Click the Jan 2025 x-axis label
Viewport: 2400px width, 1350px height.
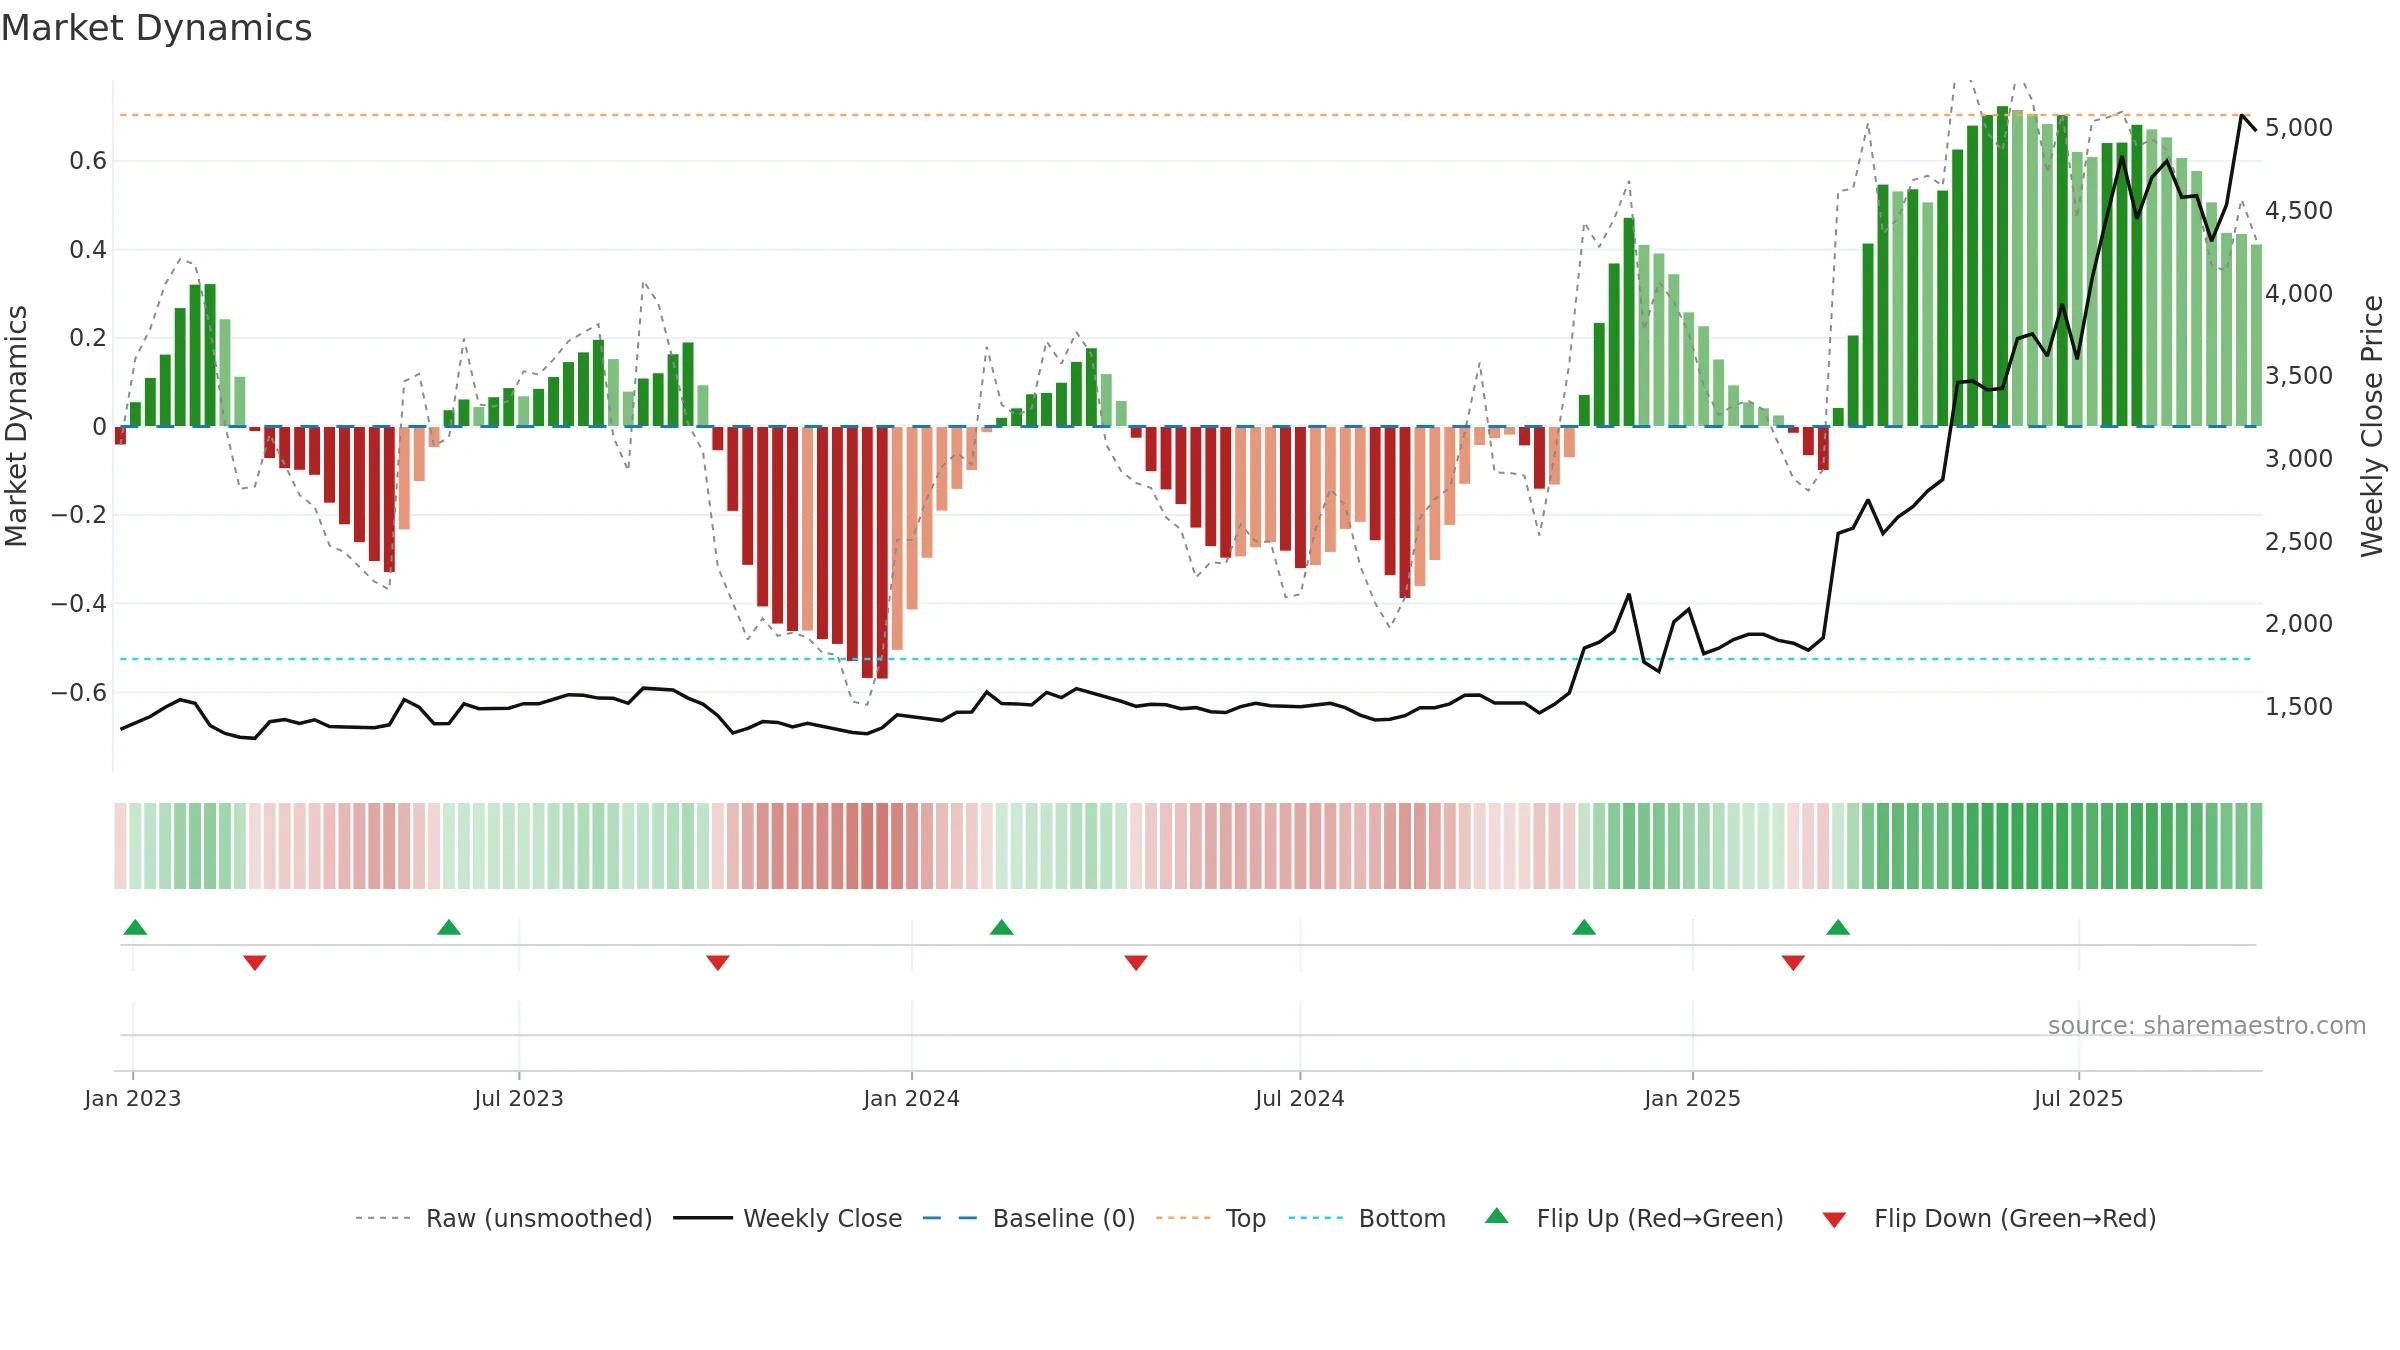(1693, 1098)
